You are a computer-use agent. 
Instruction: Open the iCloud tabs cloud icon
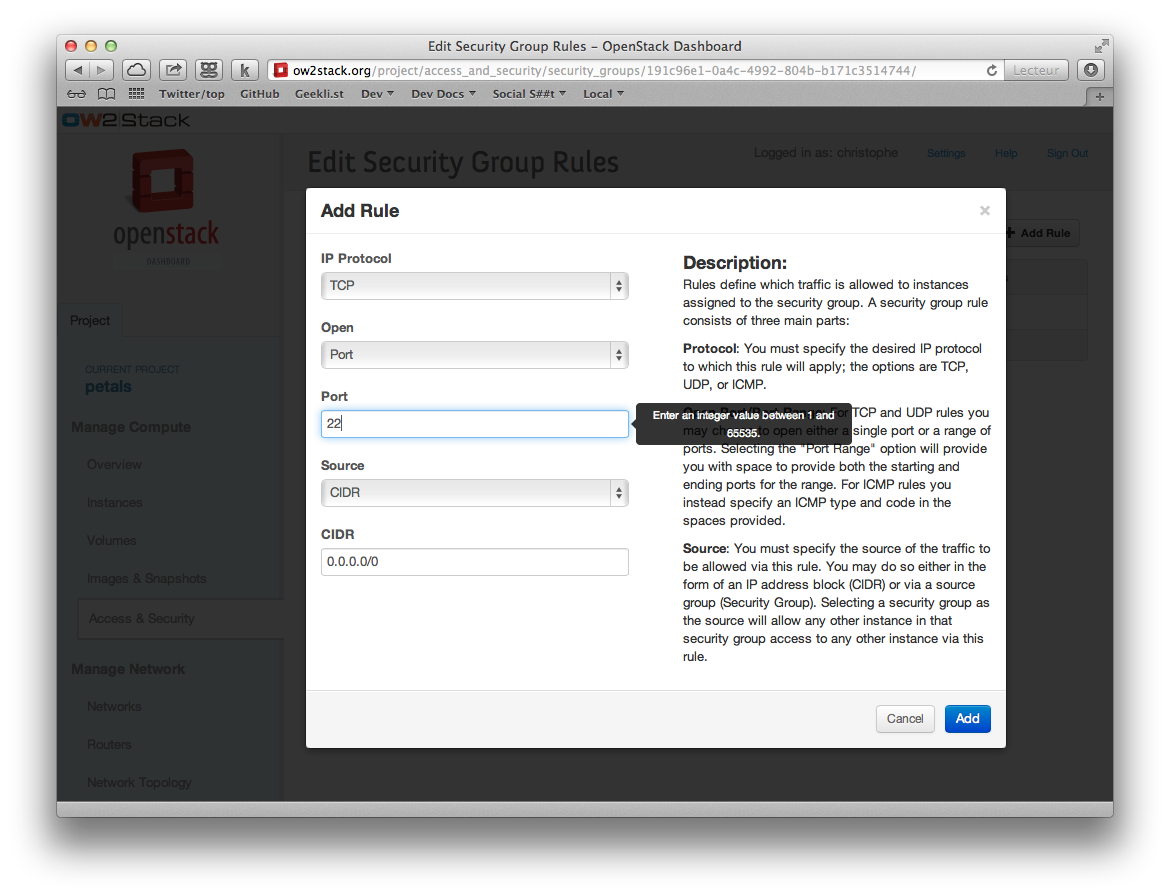pos(136,70)
